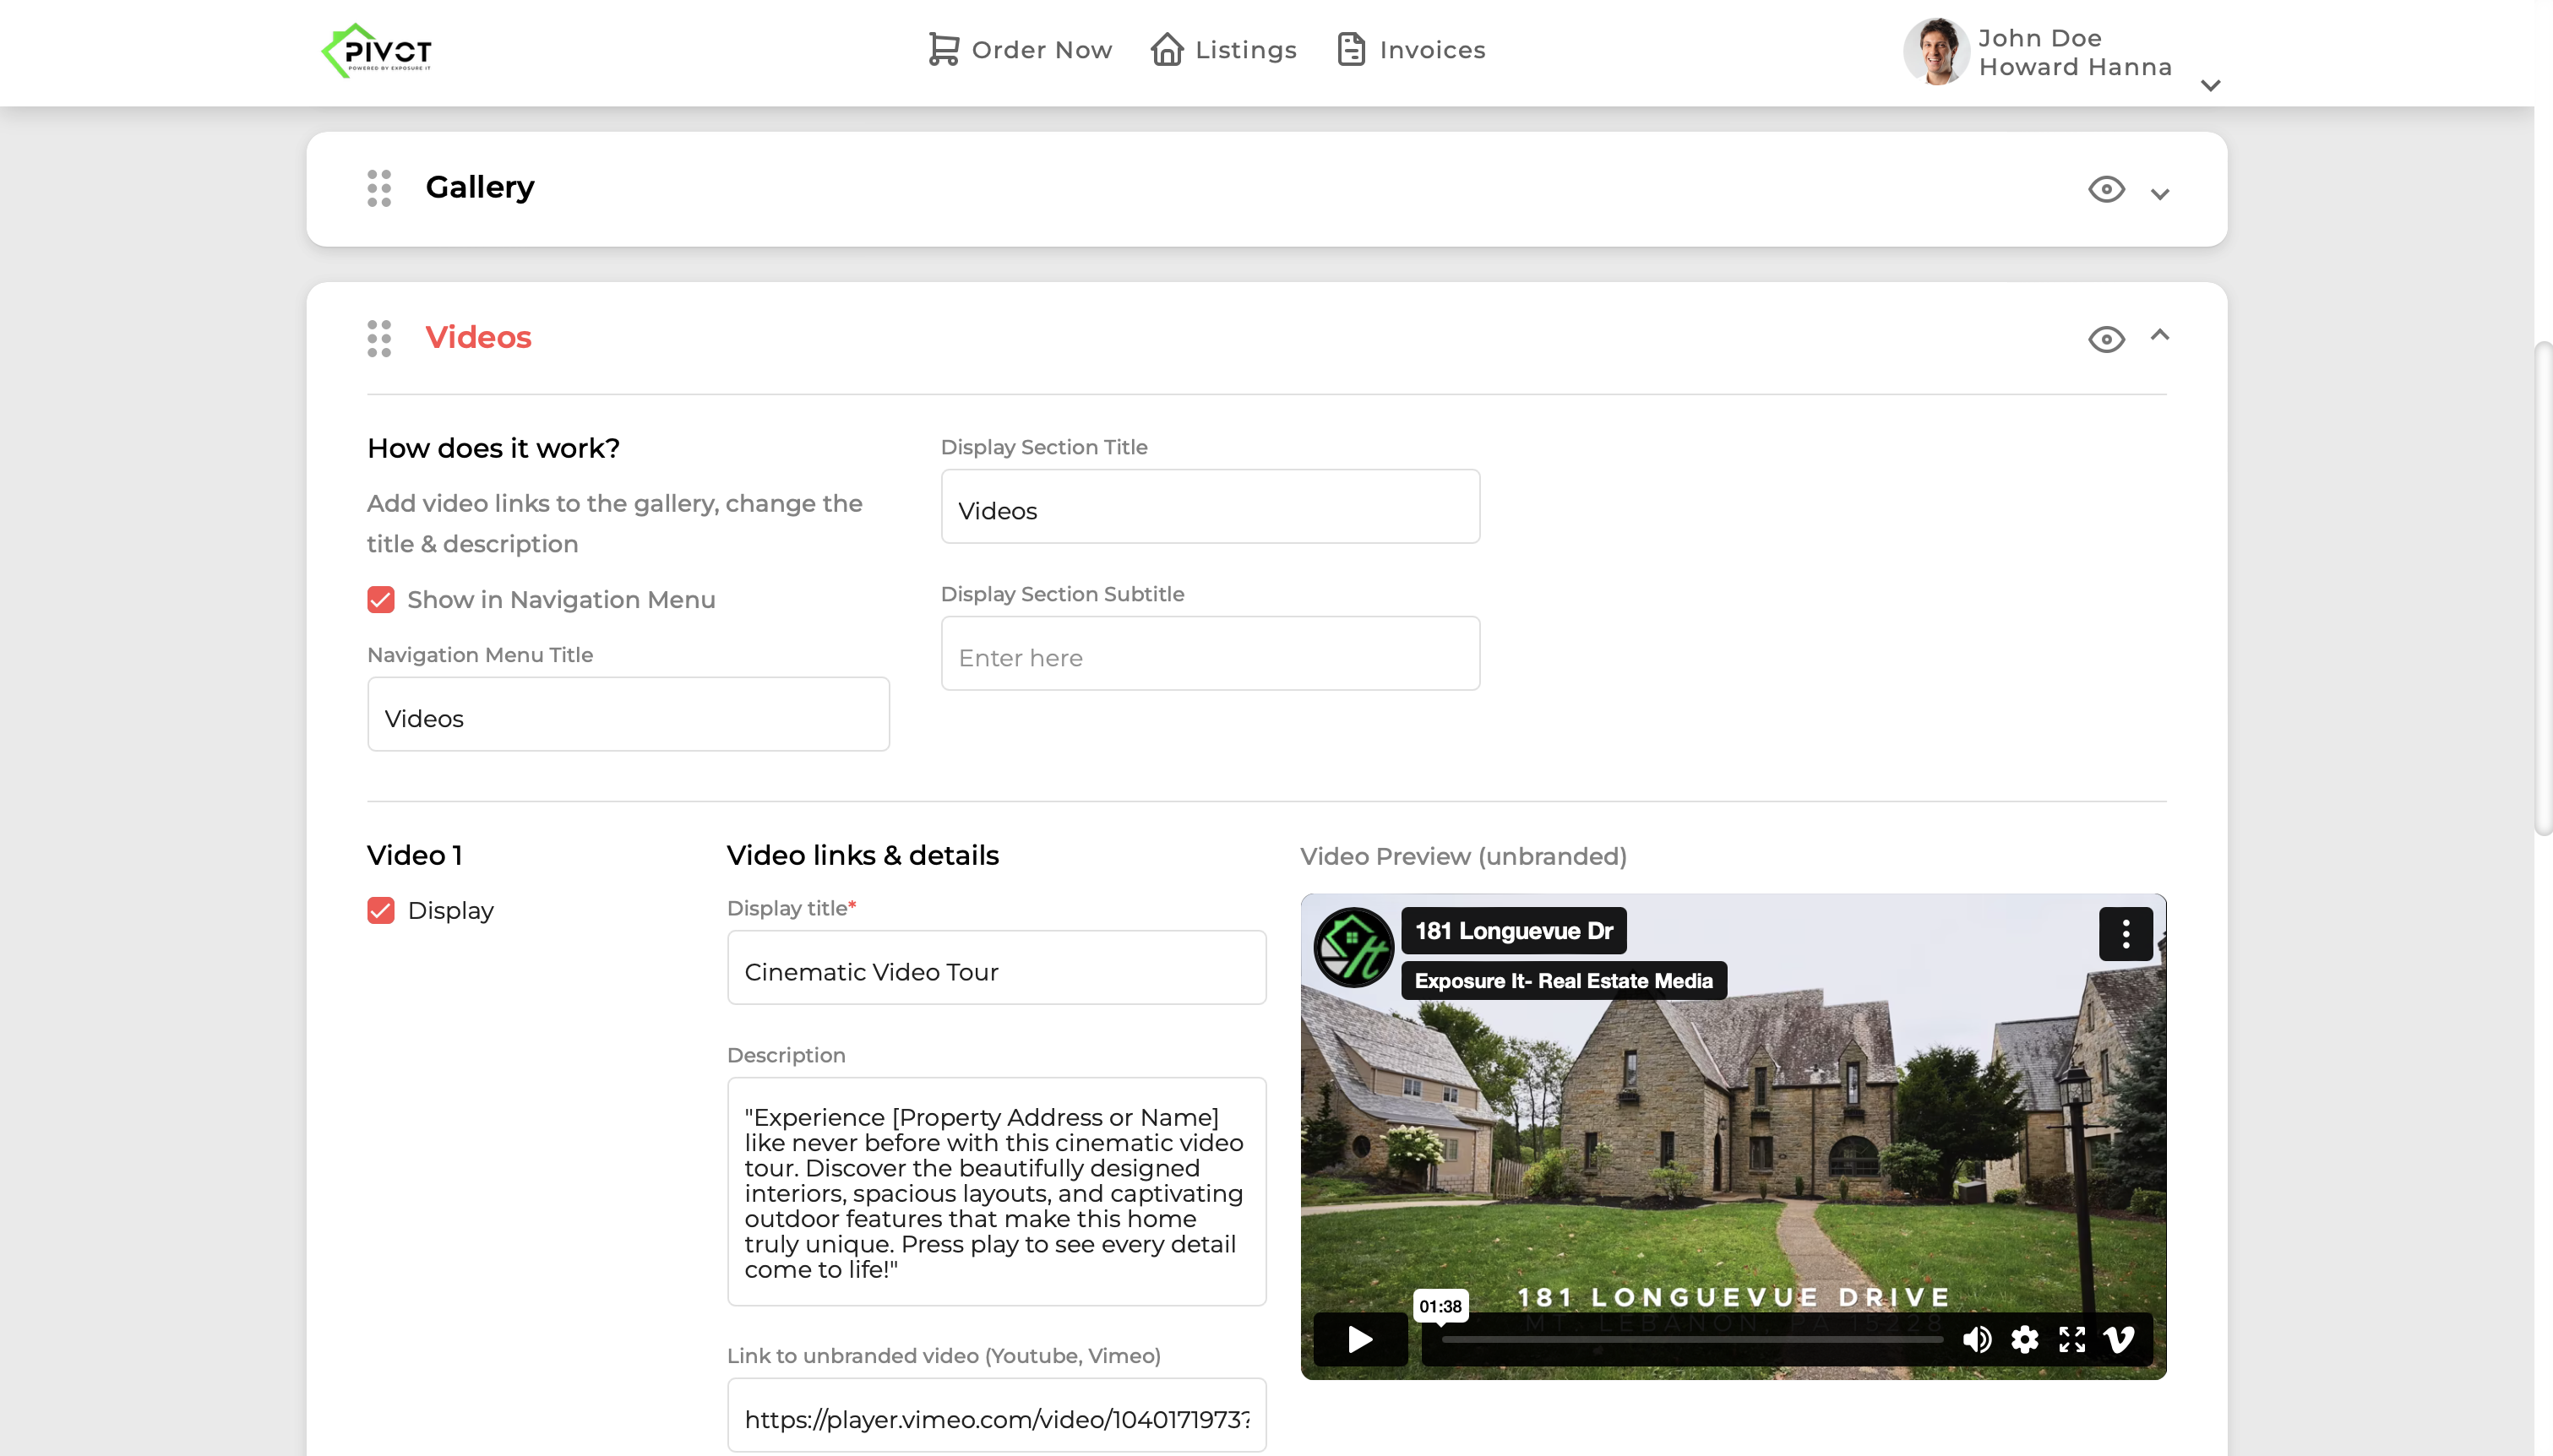Collapse the Videos section

coord(2160,336)
